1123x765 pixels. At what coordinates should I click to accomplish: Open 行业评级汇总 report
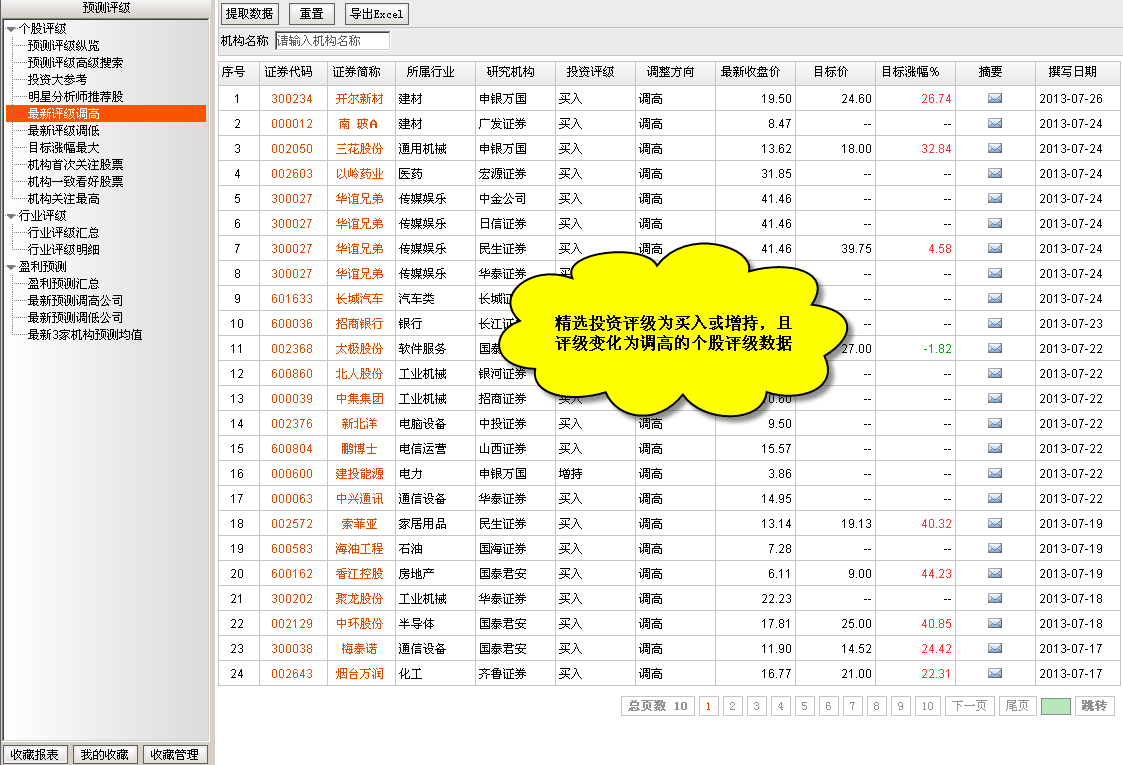[x=63, y=233]
